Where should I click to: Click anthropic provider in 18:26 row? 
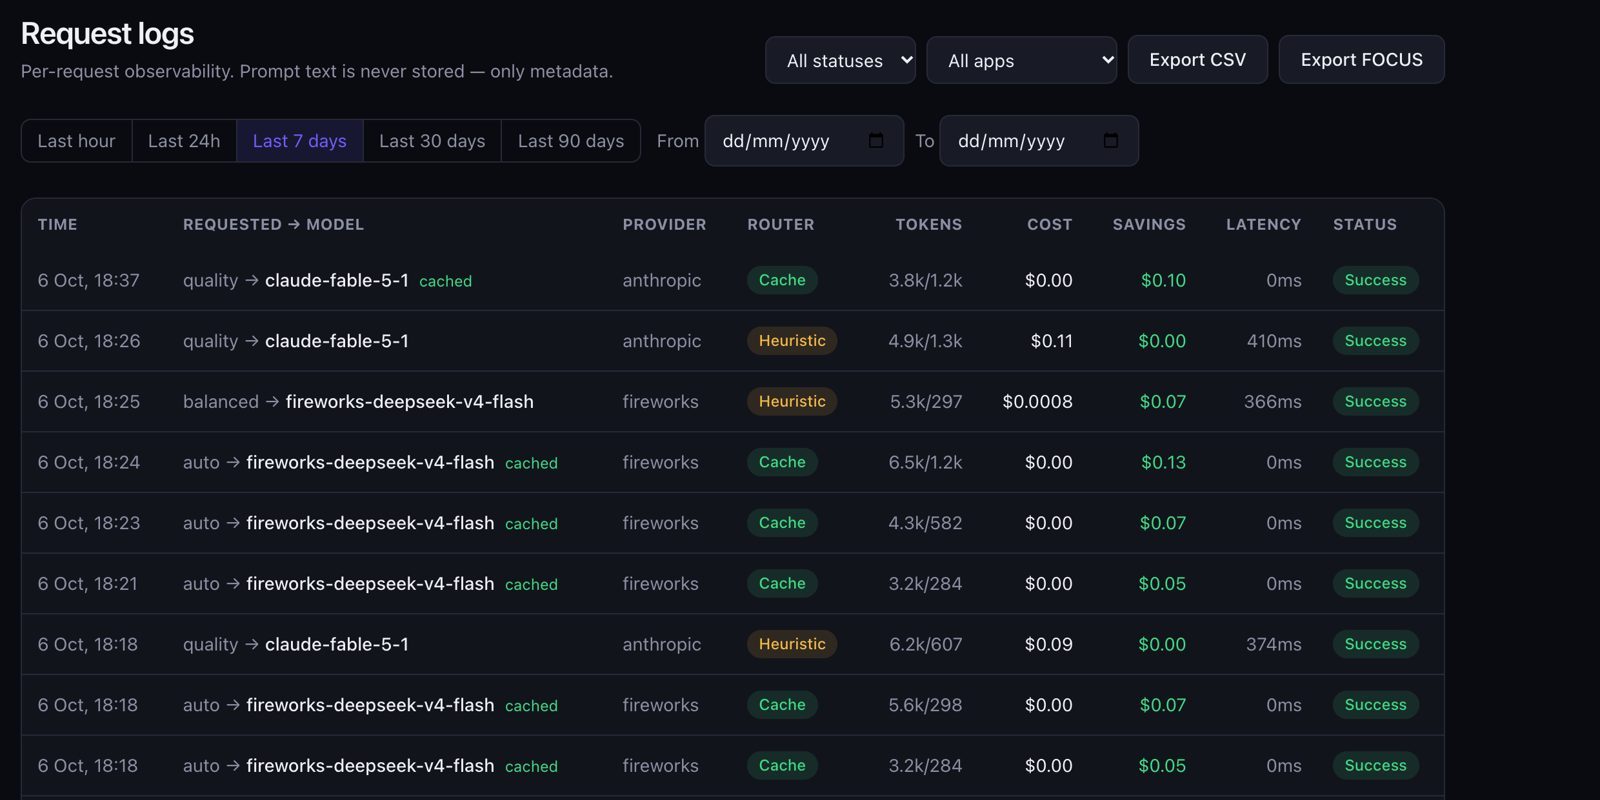click(x=662, y=341)
